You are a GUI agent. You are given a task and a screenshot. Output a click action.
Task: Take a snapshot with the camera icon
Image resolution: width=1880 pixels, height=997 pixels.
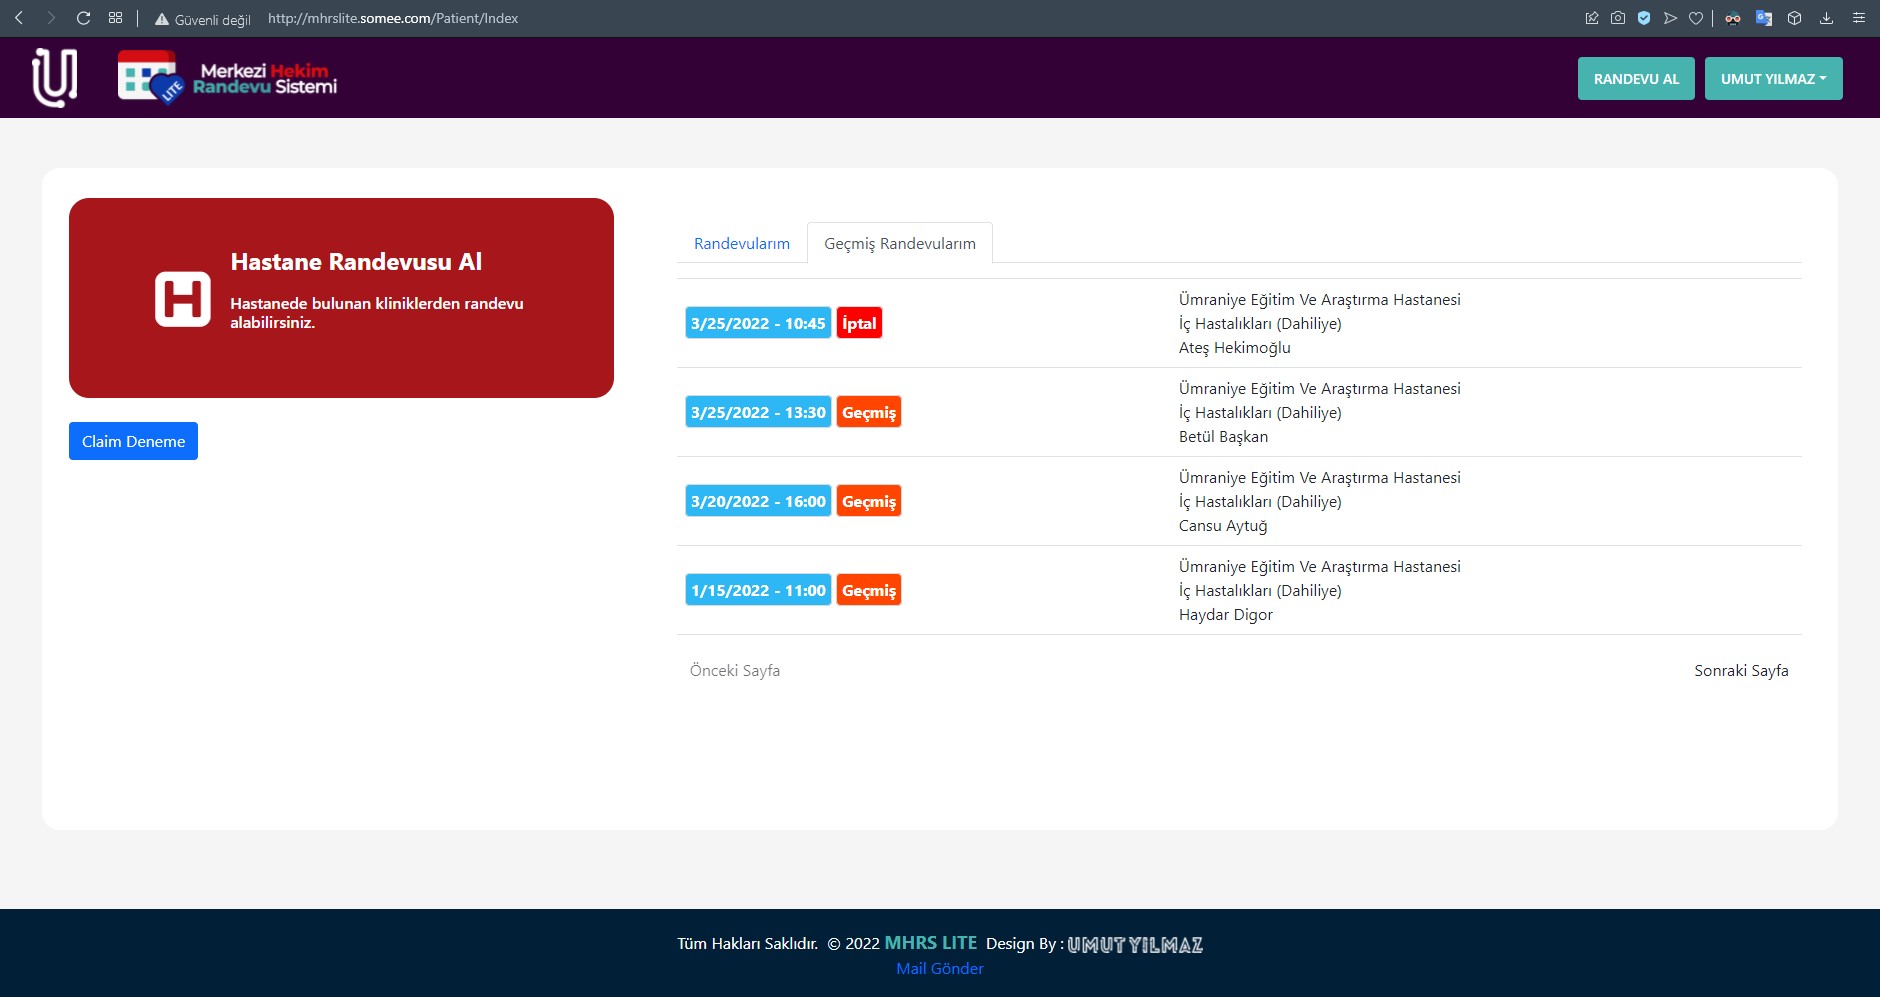click(1618, 18)
